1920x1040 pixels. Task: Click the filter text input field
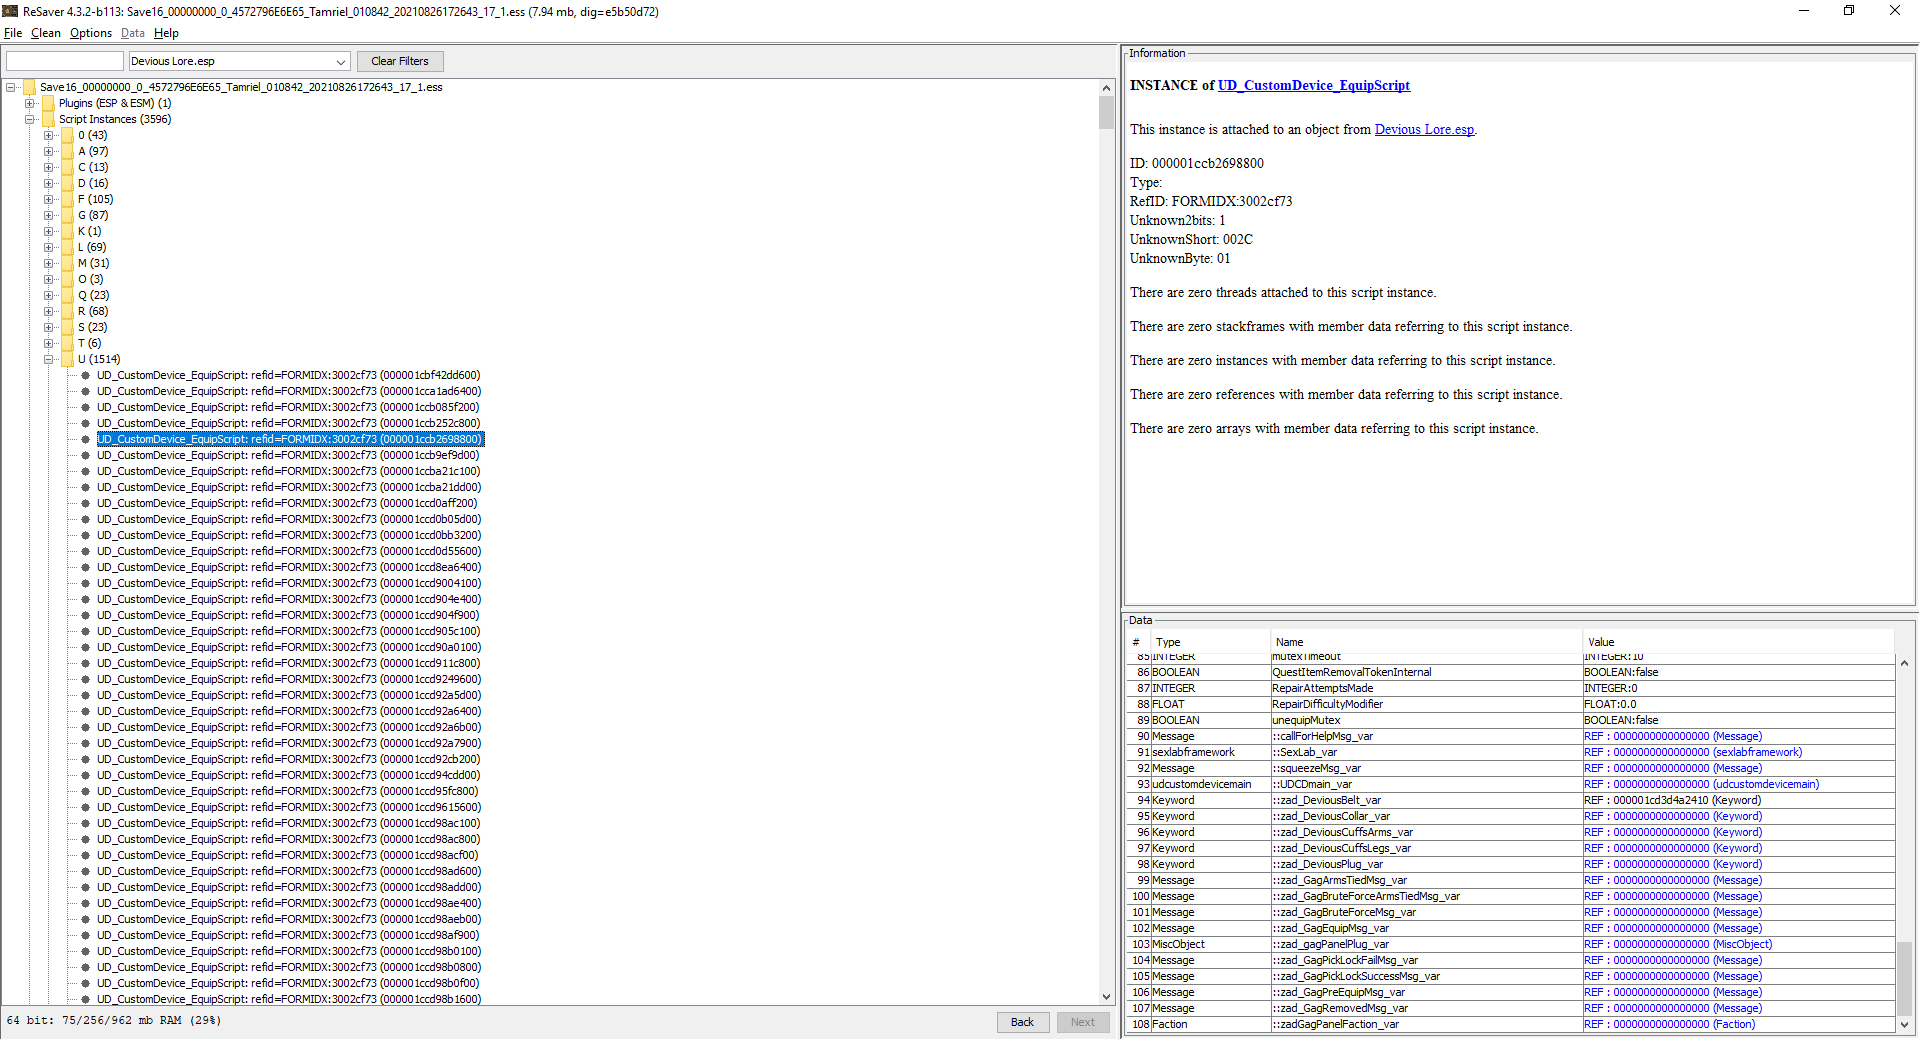(x=65, y=61)
